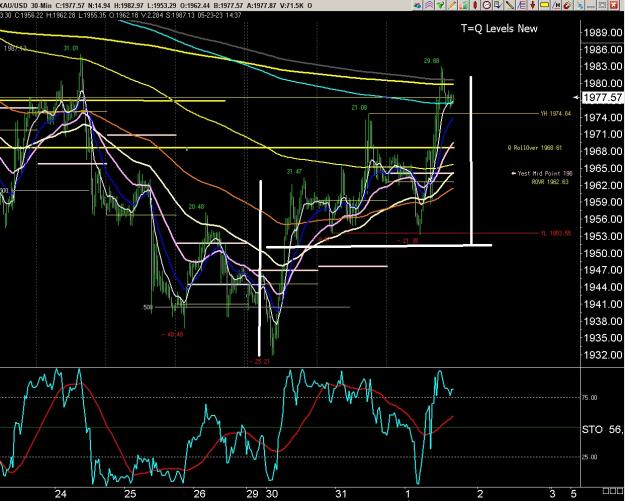The image size is (625, 501).
Task: Click the red magnet toolbar icon
Action: click(x=567, y=5)
